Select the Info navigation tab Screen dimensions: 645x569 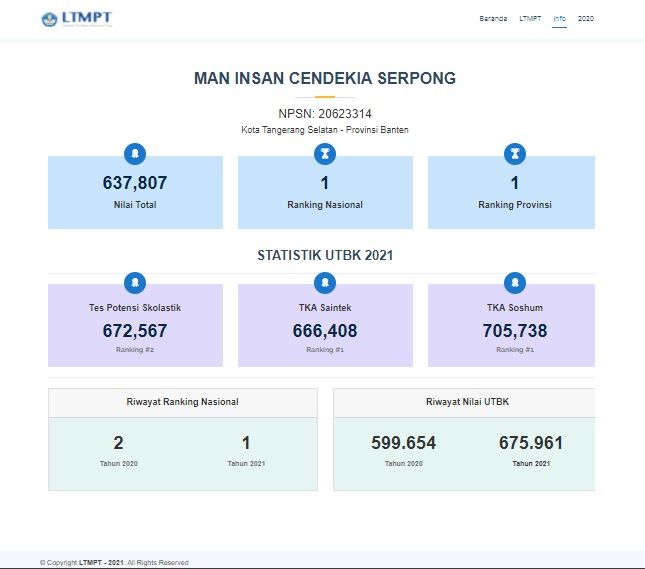click(x=559, y=19)
